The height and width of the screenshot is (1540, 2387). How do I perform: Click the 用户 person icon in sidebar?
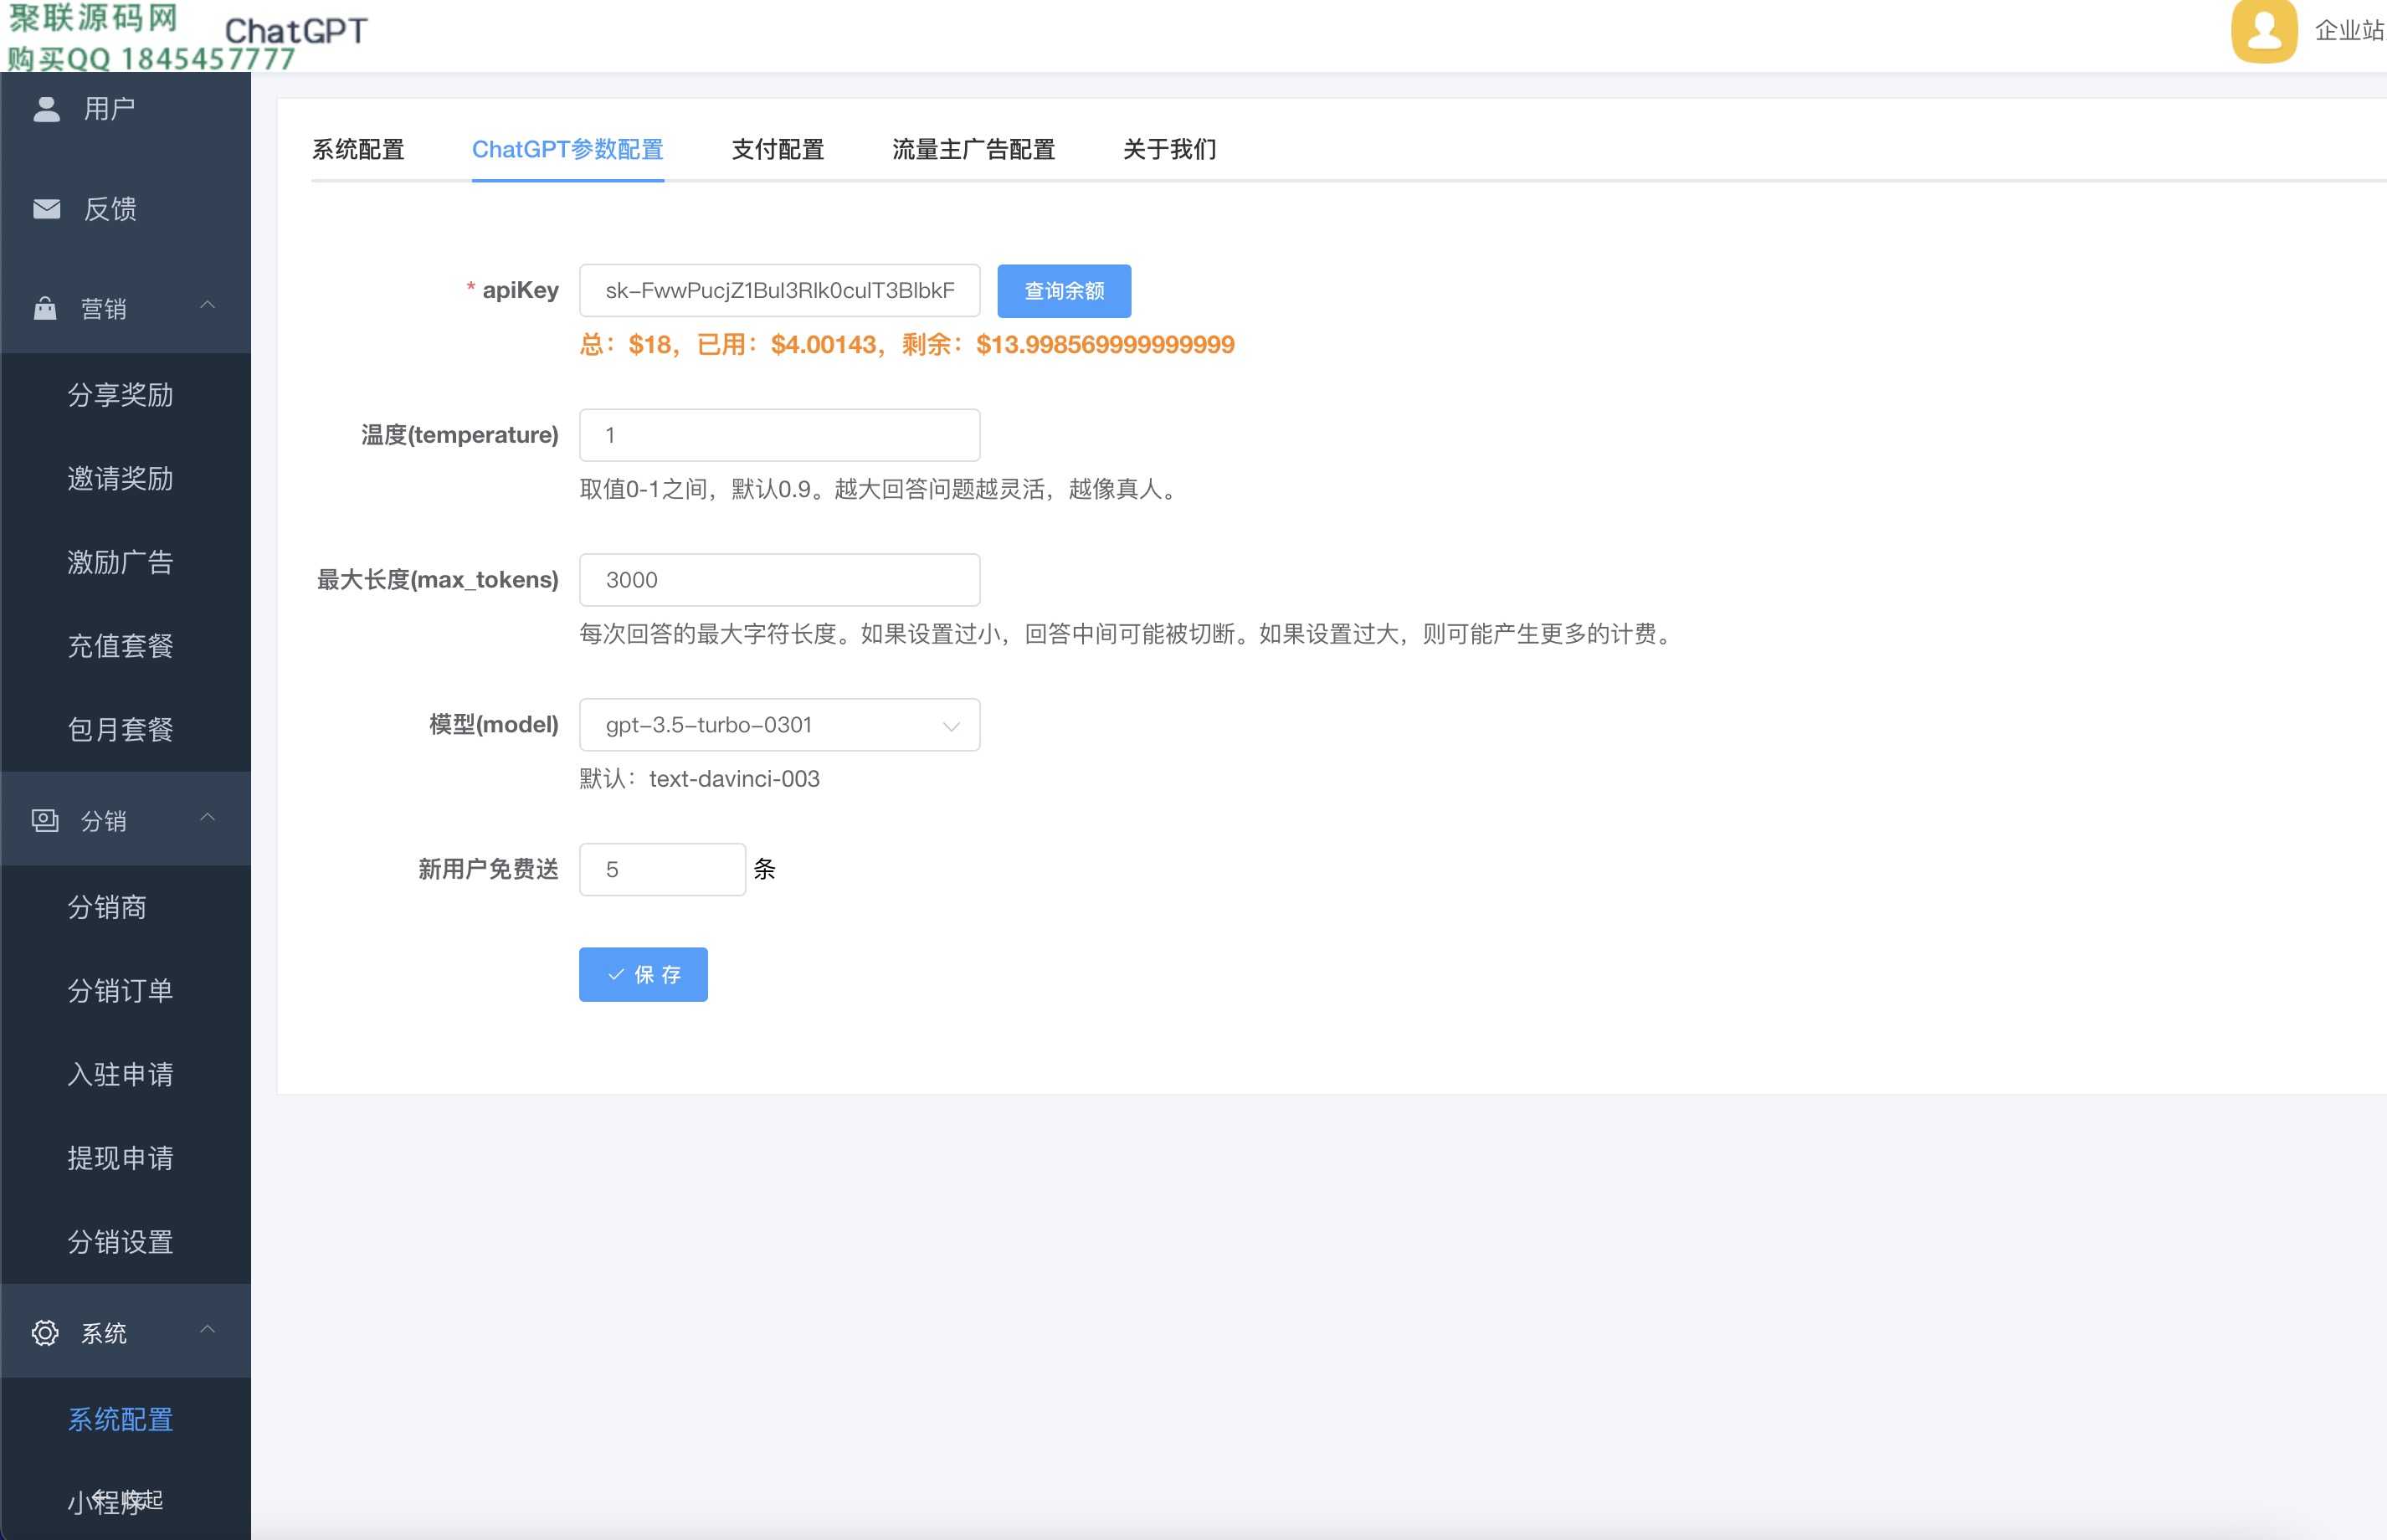coord(46,109)
